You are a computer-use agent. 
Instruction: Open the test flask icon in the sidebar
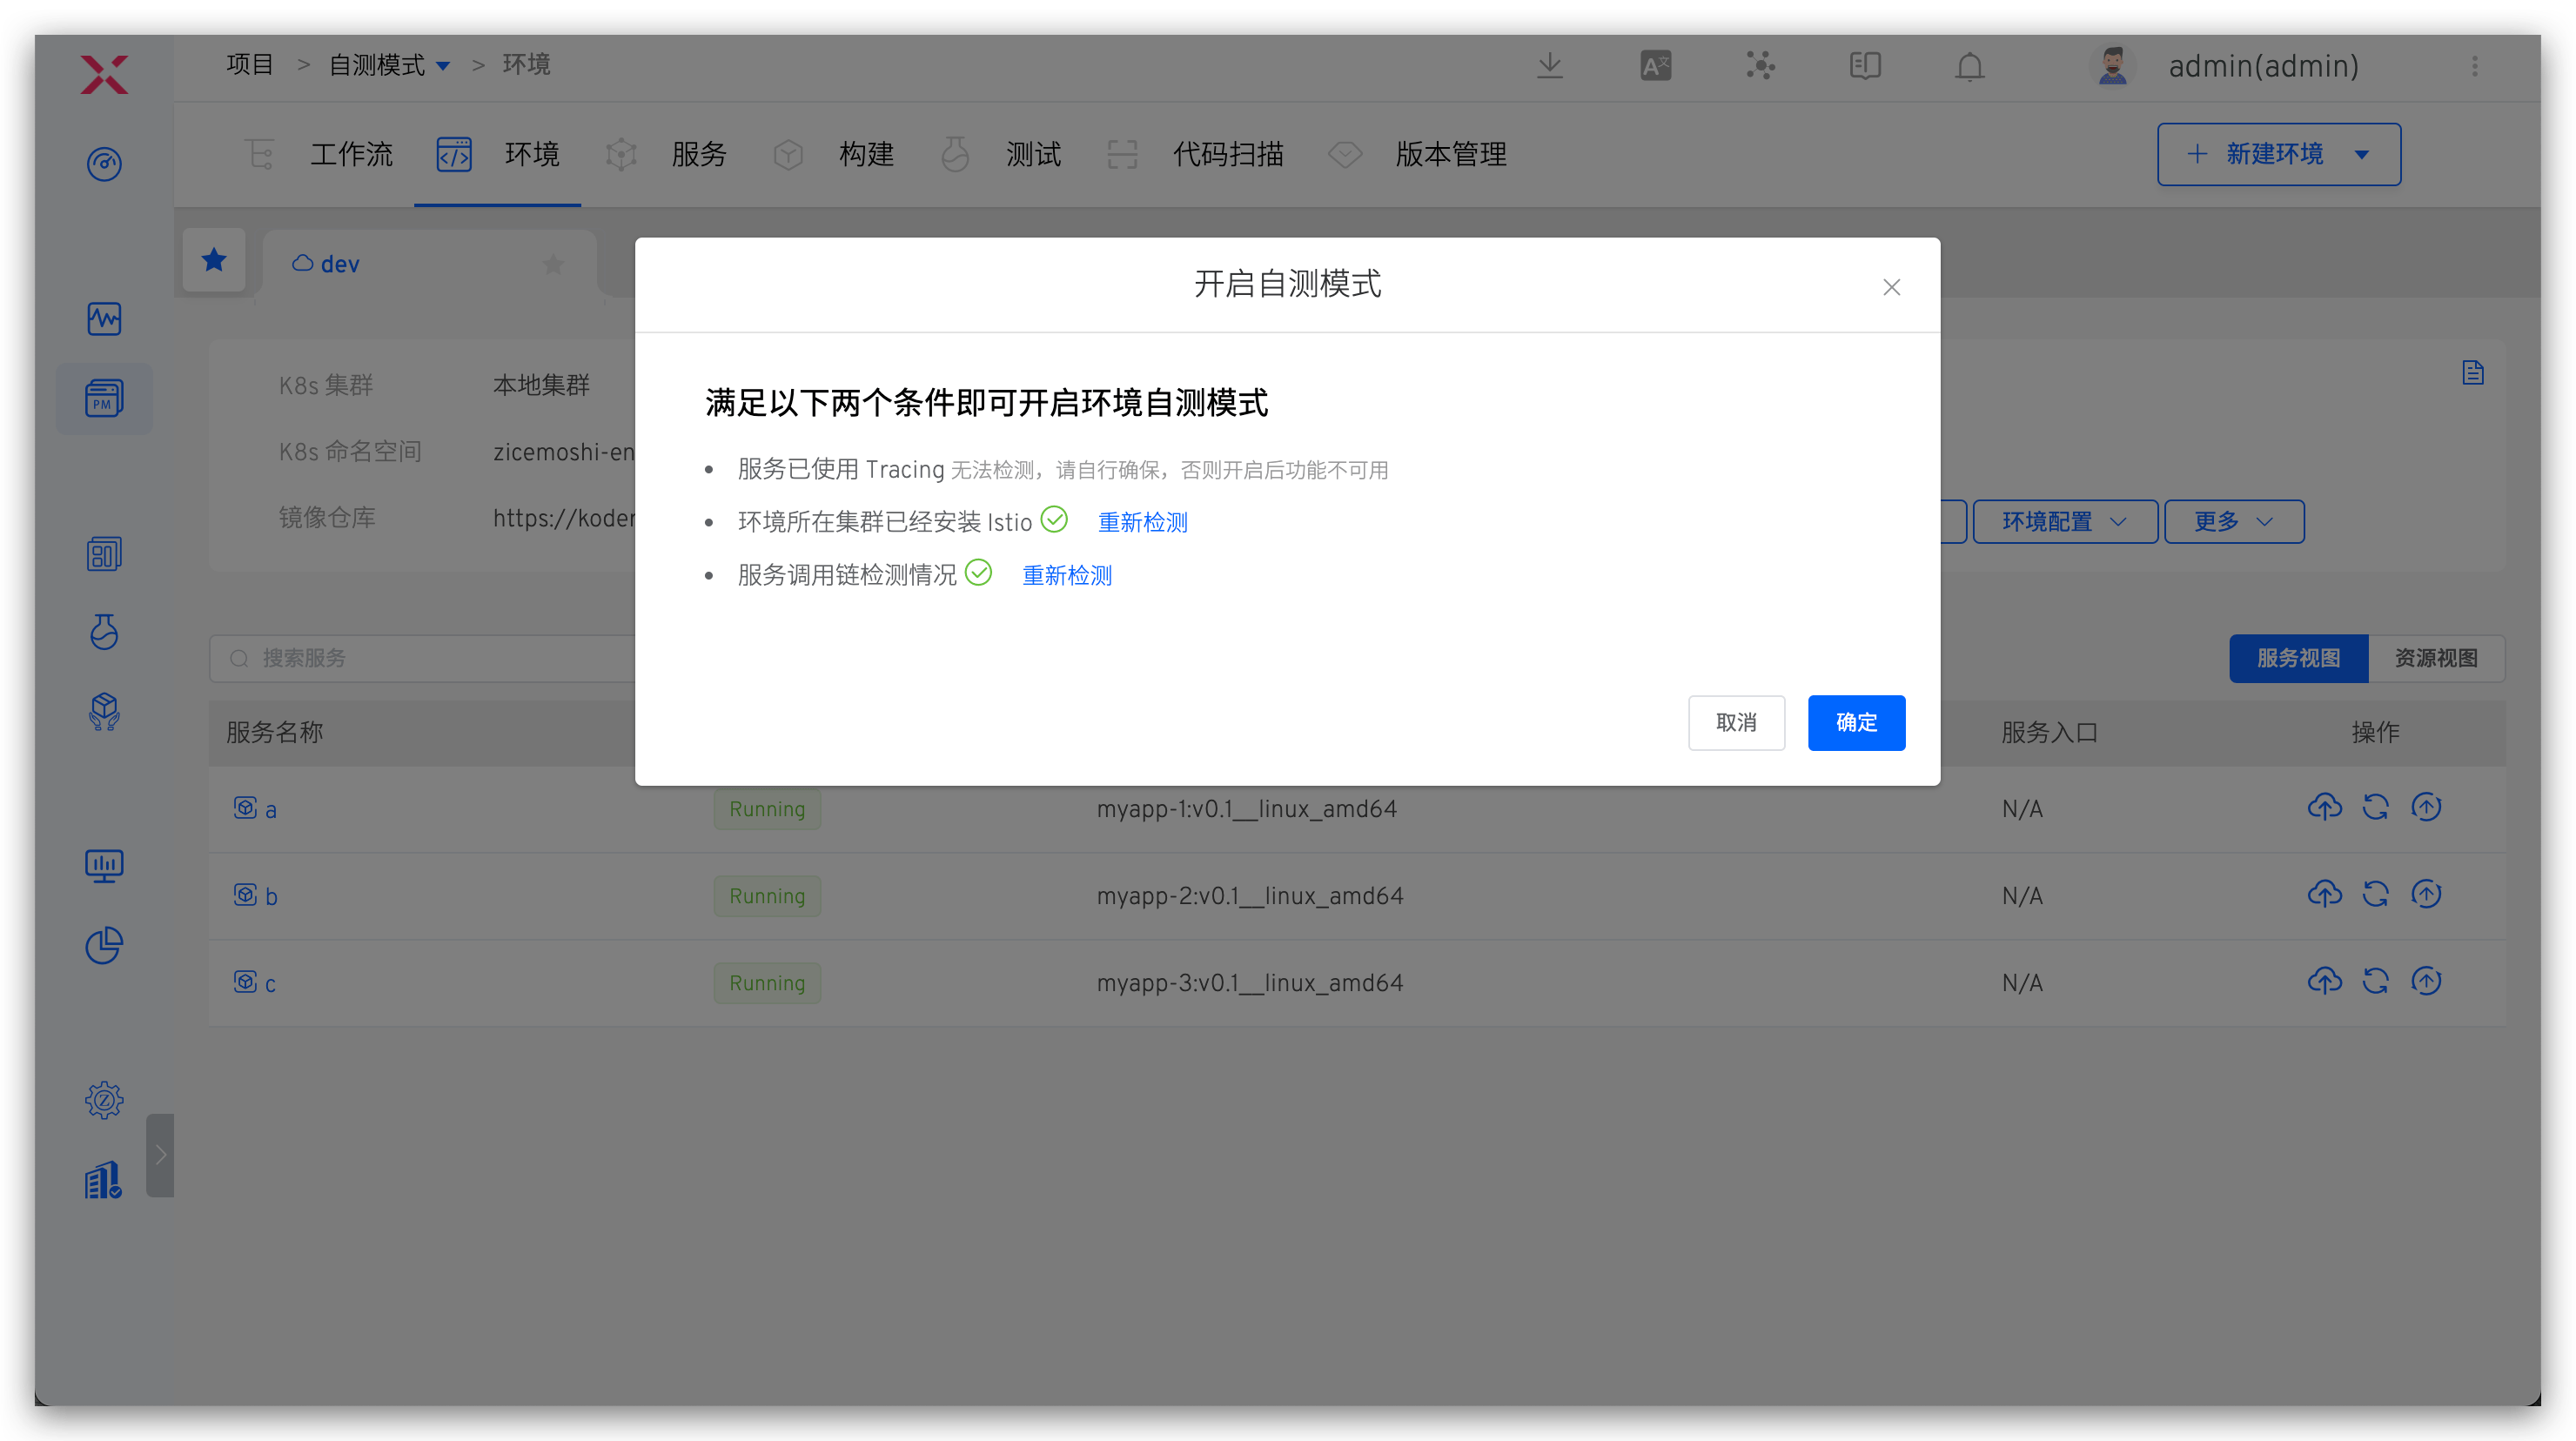click(104, 632)
